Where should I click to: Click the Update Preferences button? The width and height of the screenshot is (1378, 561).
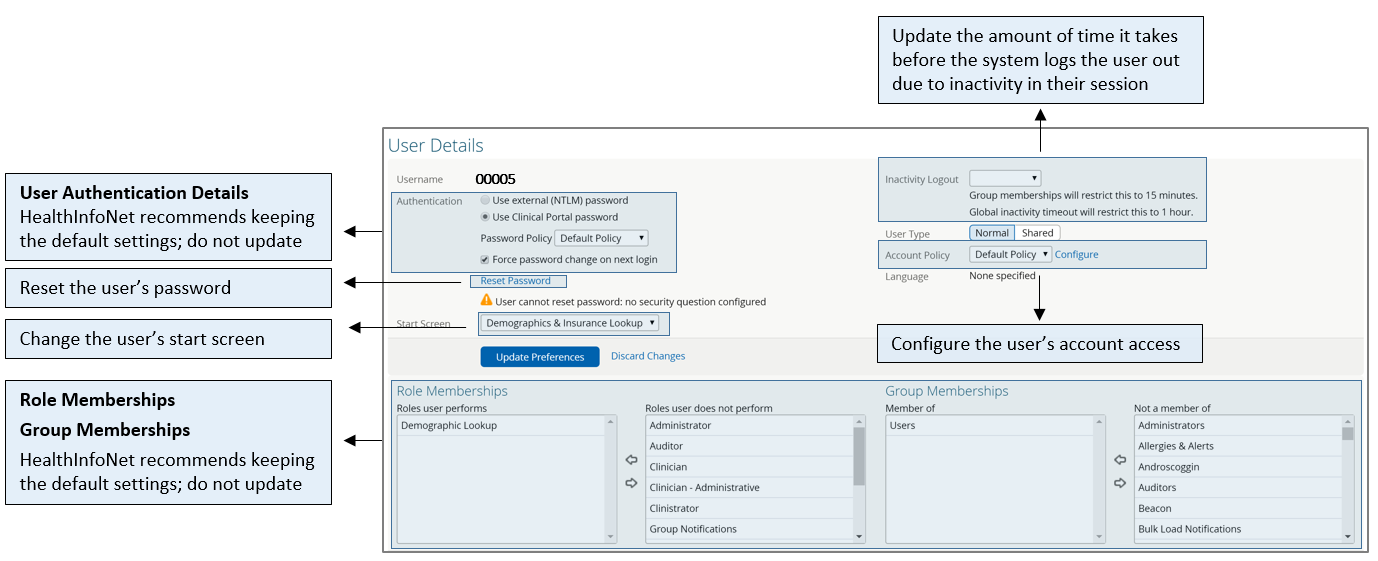[540, 357]
